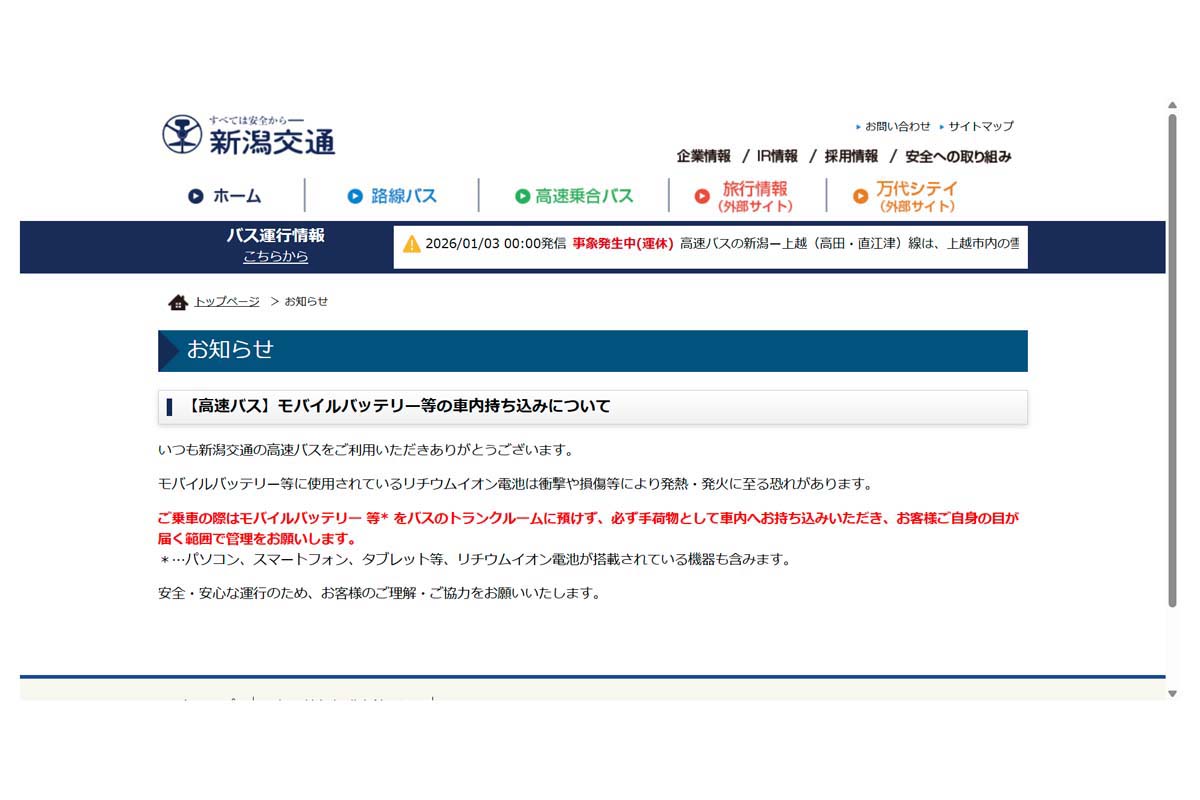Viewport: 1200px width, 800px height.
Task: Click the green circle icon beside 高速乗合バス
Action: click(x=521, y=196)
